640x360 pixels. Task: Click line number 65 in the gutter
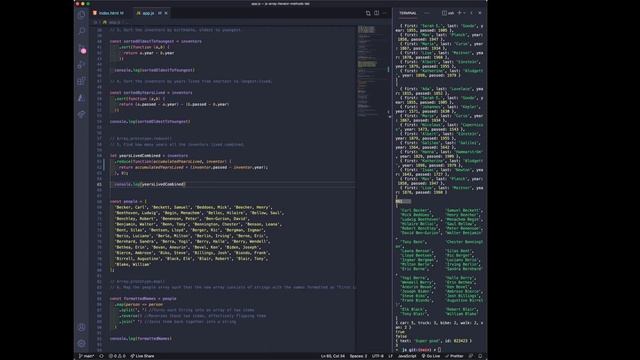pos(99,184)
